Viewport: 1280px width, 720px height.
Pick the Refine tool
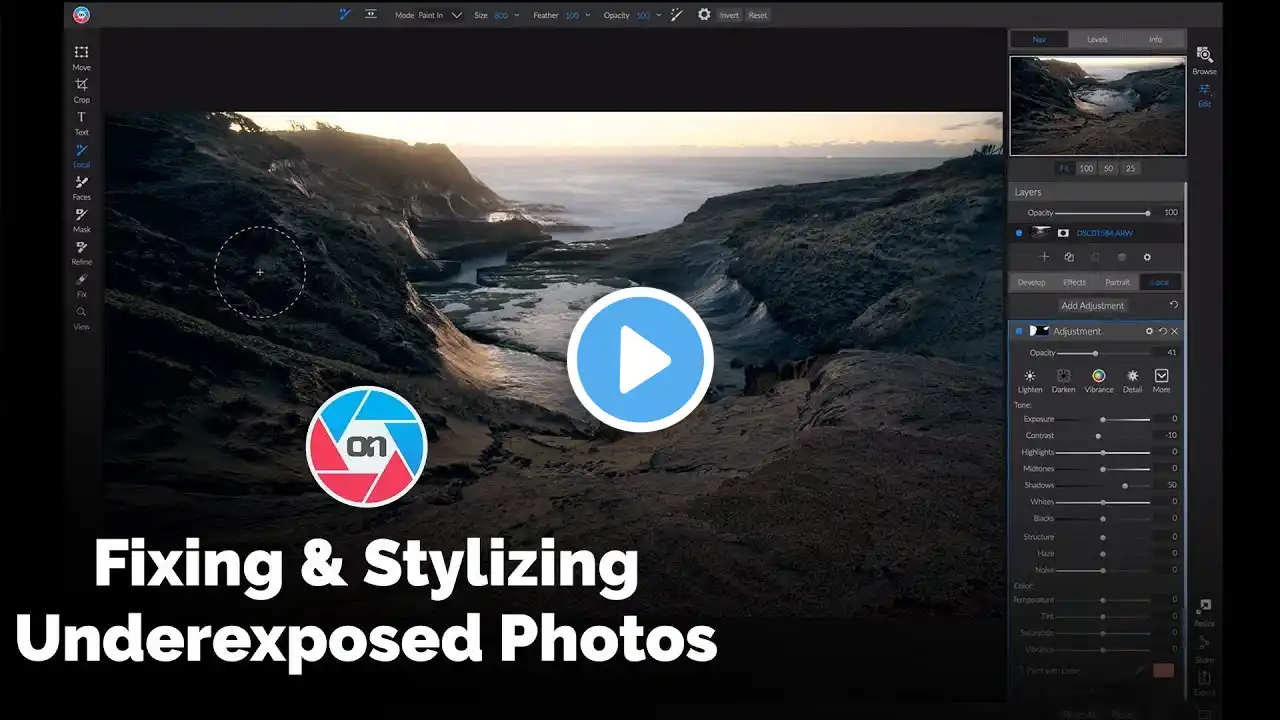[81, 251]
